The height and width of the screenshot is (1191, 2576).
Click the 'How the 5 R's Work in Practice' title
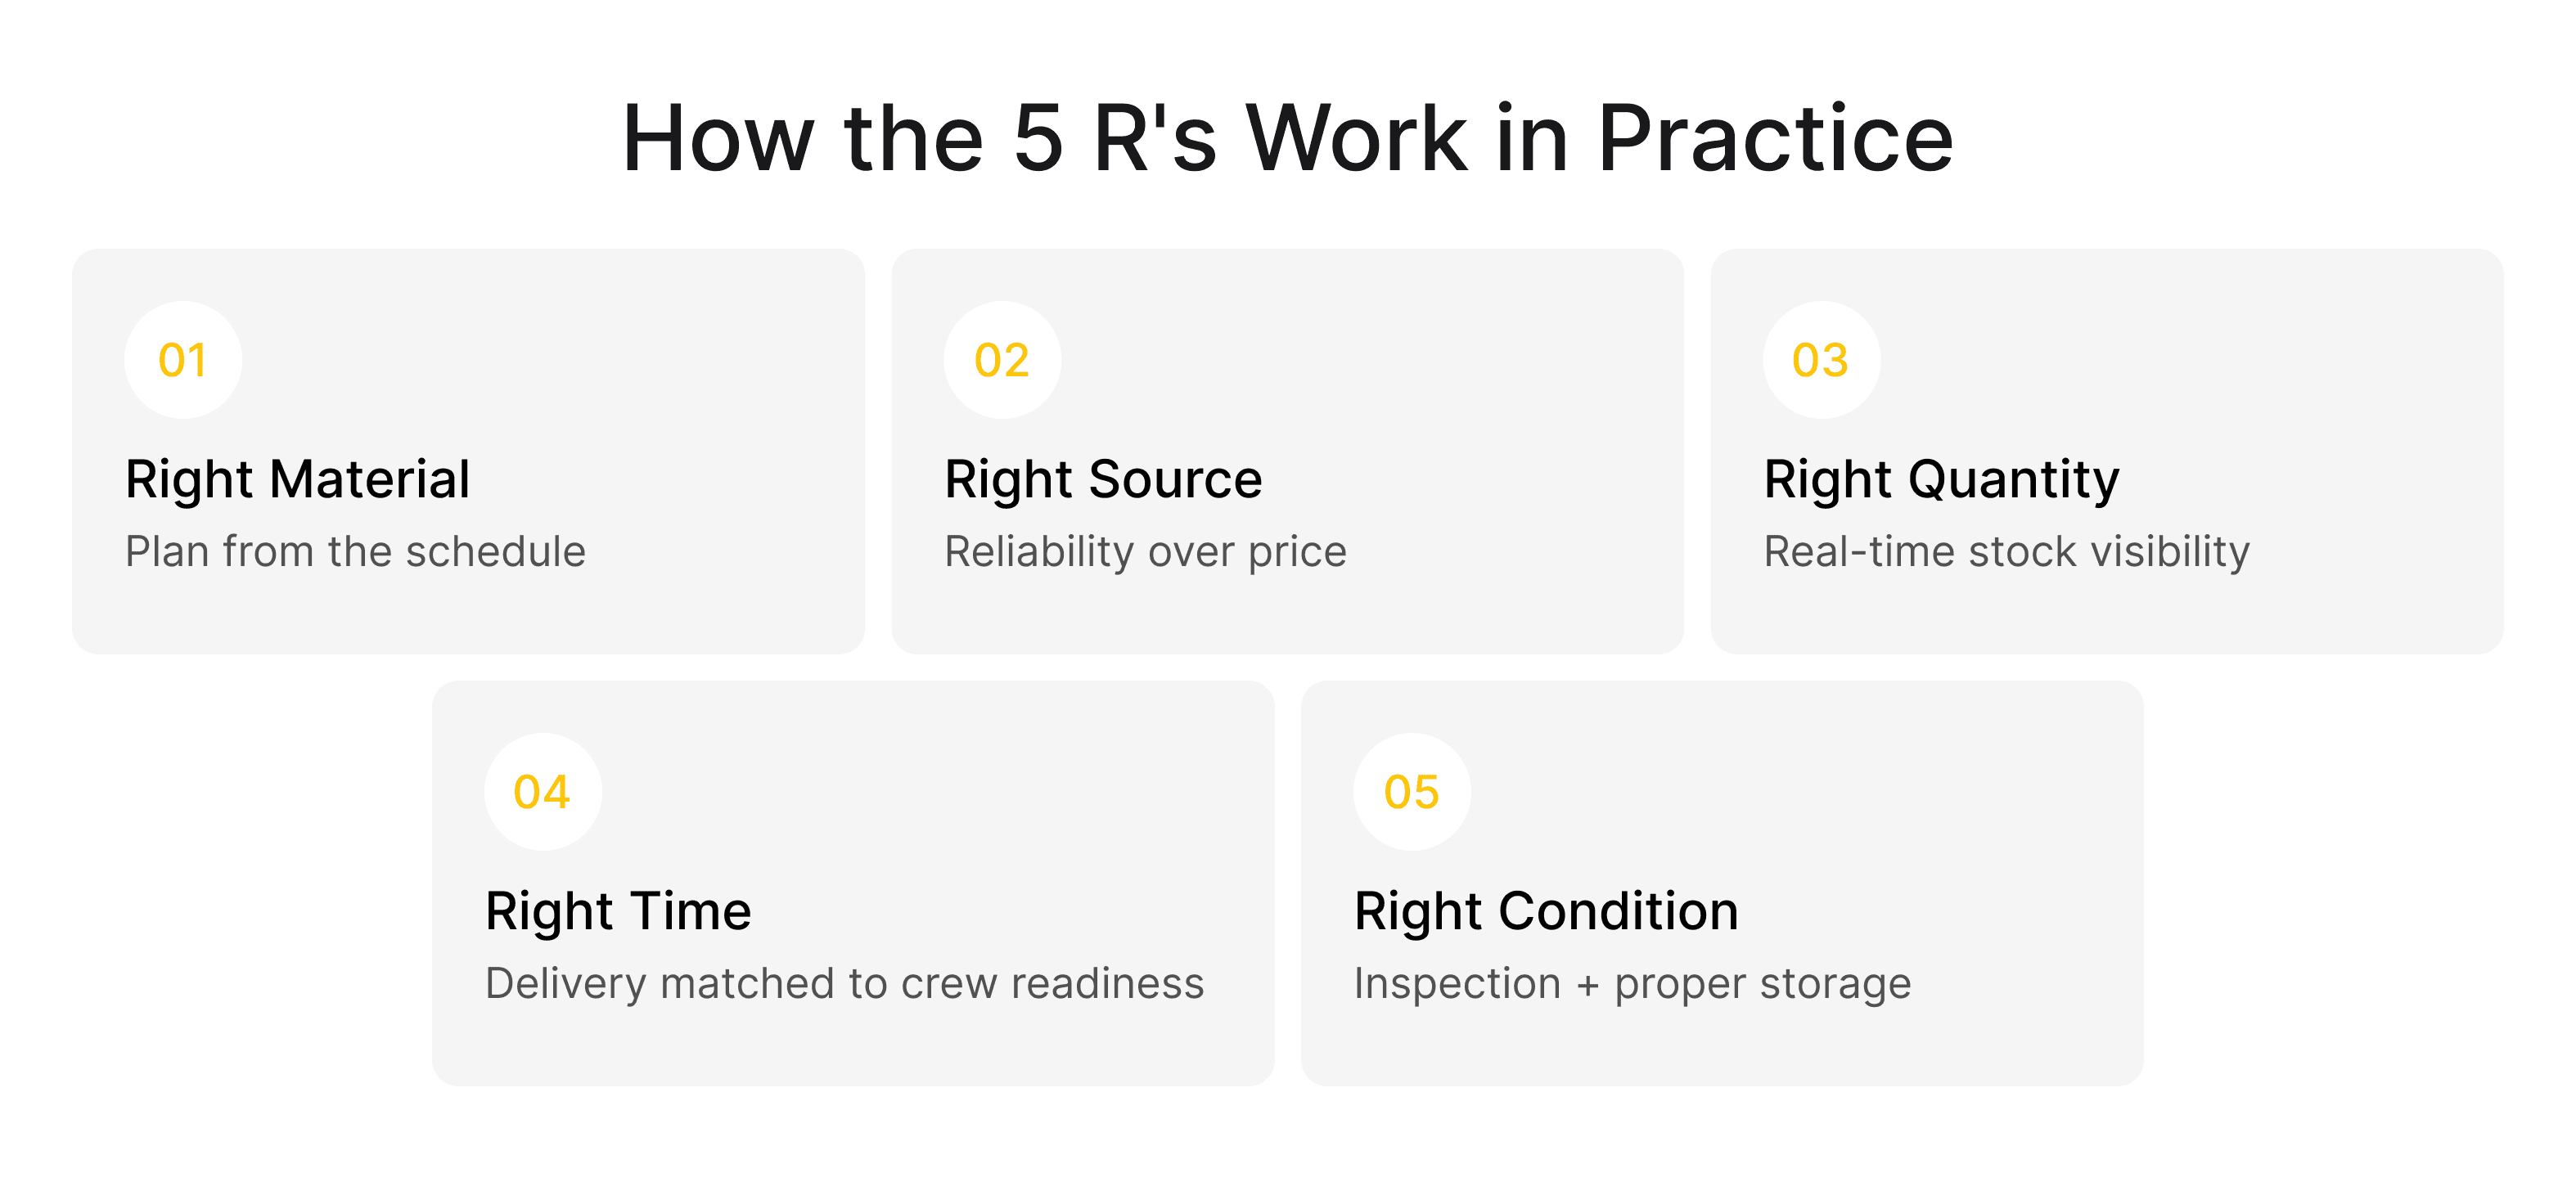coord(1288,140)
